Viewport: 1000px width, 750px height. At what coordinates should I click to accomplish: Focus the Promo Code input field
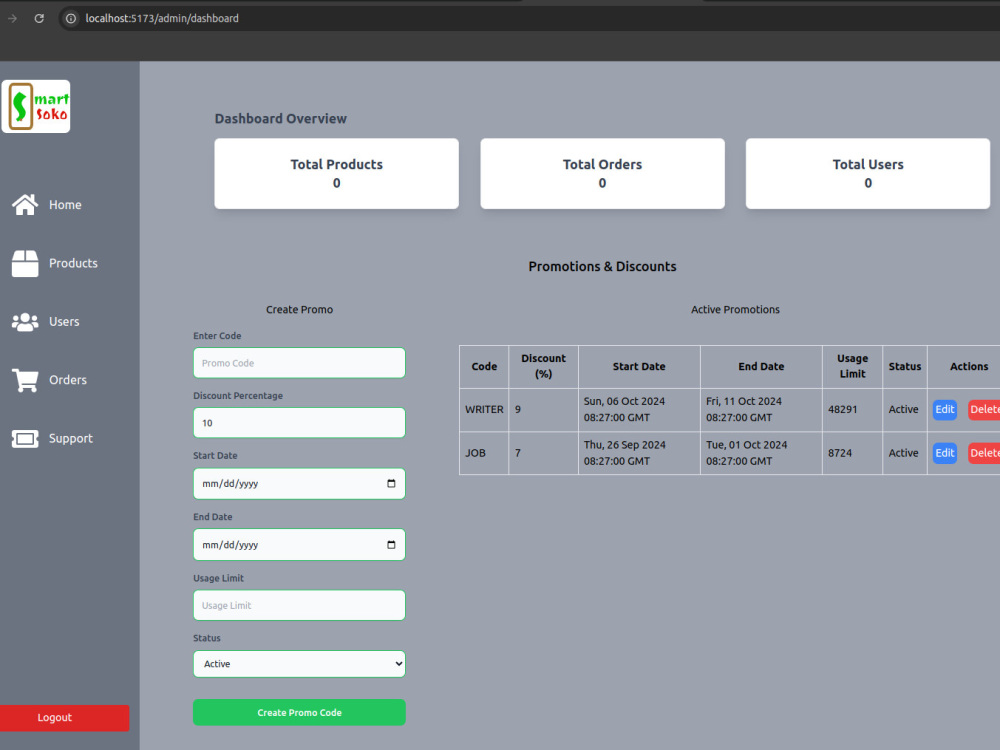[299, 363]
